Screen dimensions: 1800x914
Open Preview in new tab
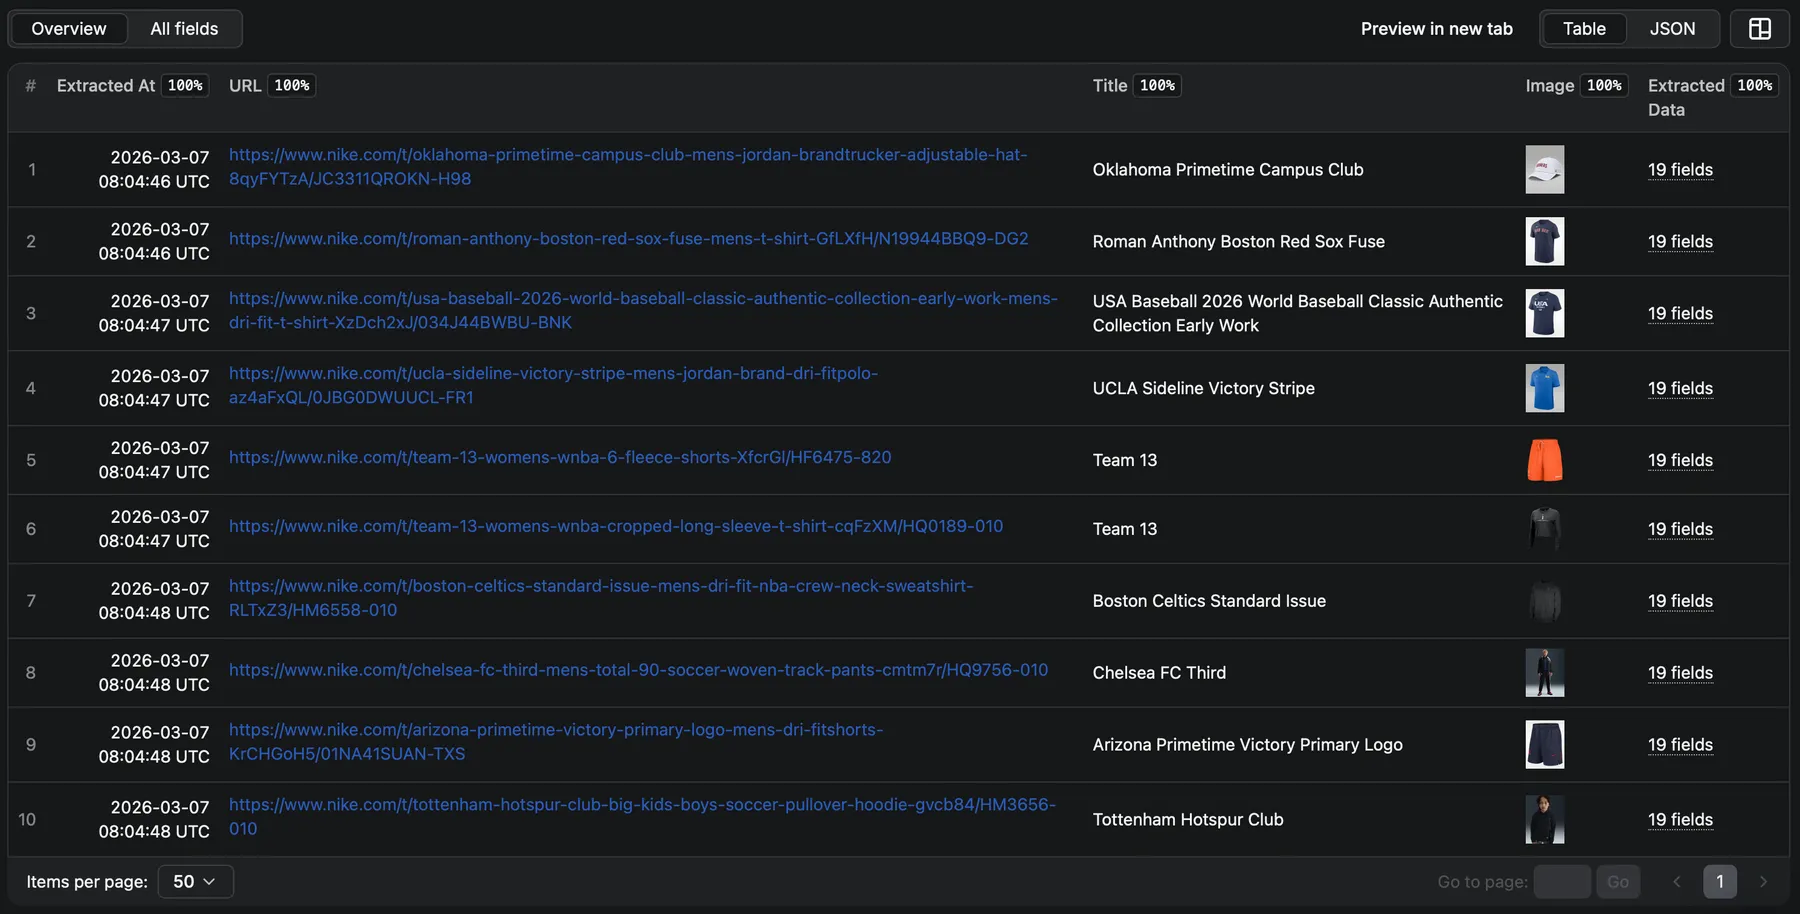pyautogui.click(x=1436, y=29)
